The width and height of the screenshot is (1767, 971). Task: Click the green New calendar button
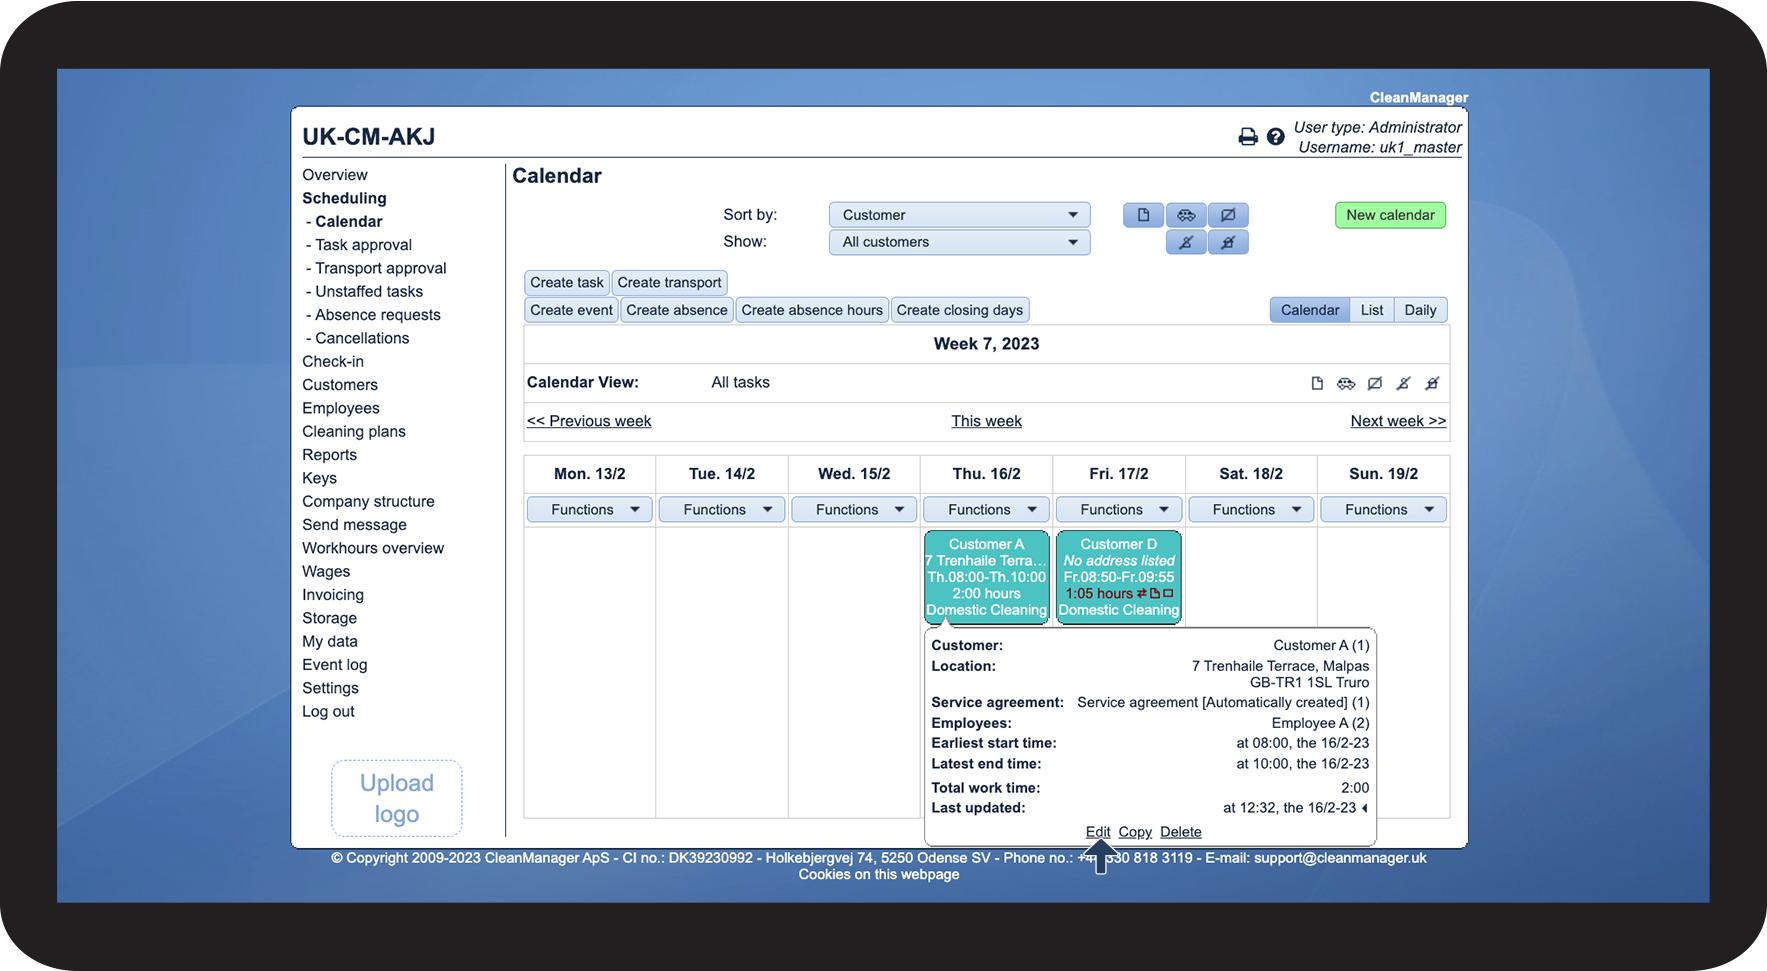point(1389,215)
